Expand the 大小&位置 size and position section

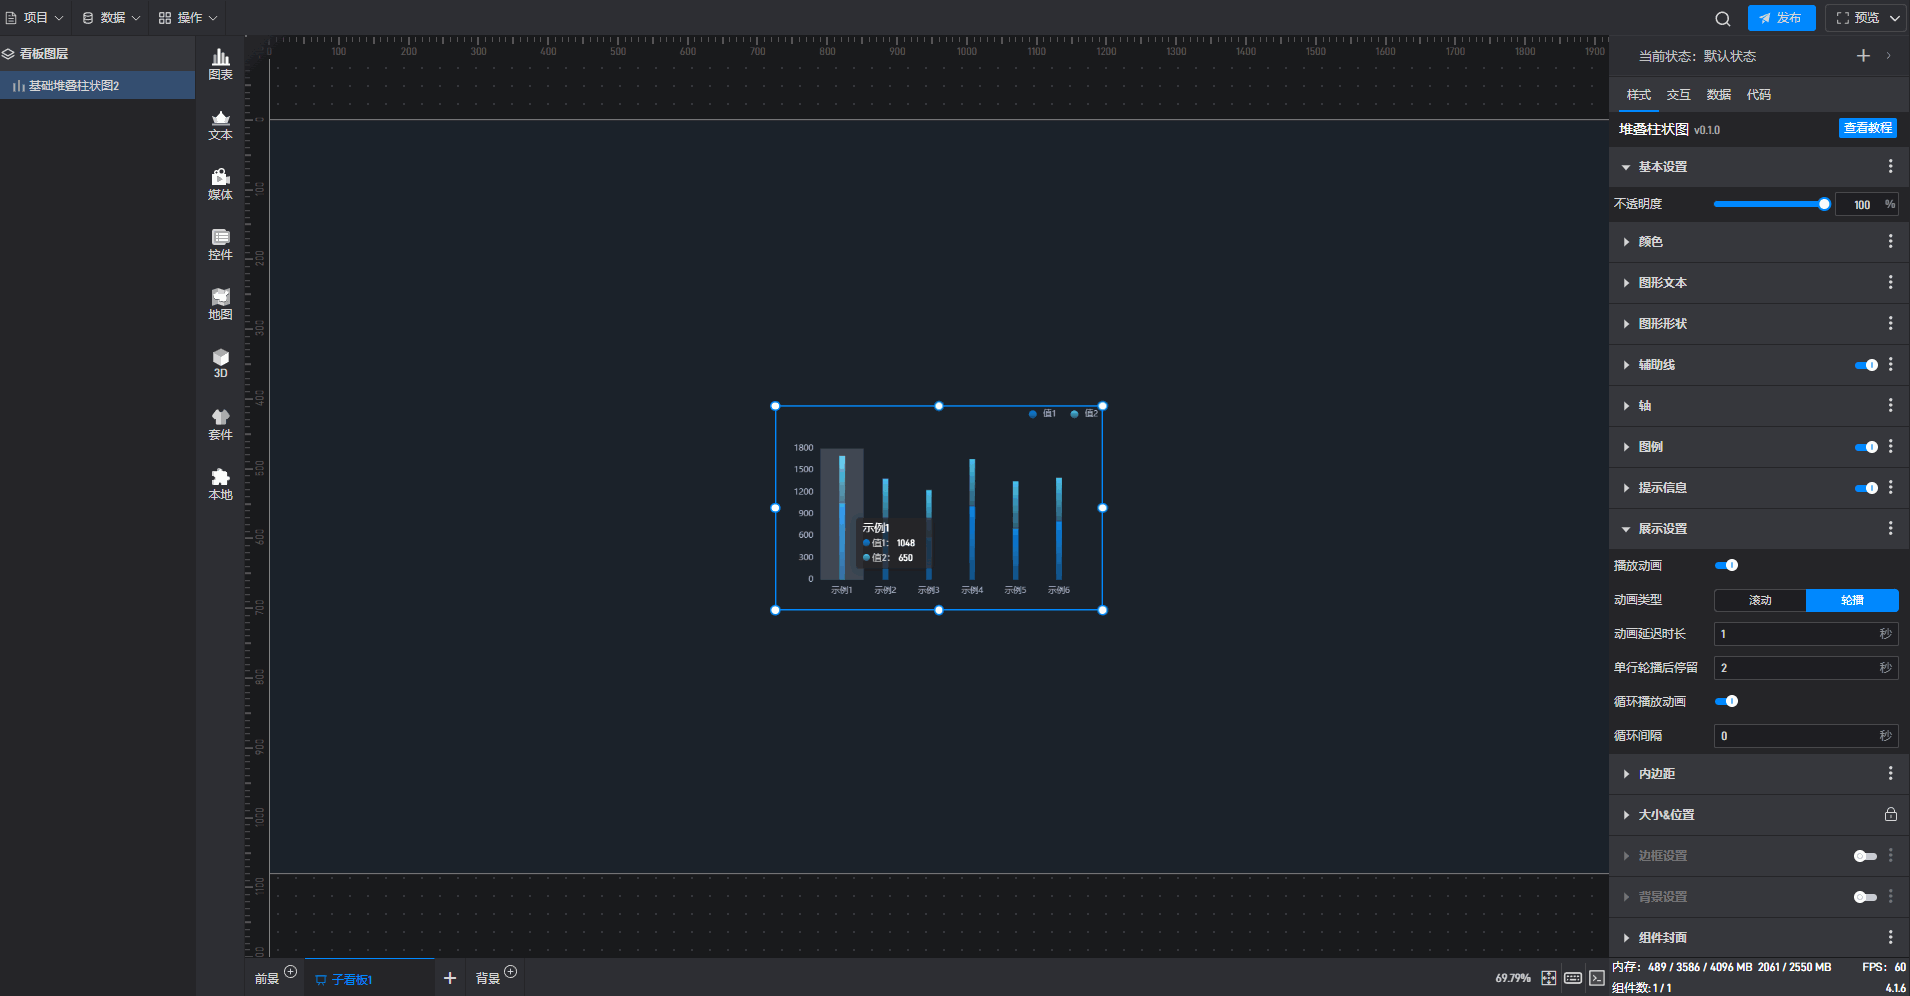1666,815
